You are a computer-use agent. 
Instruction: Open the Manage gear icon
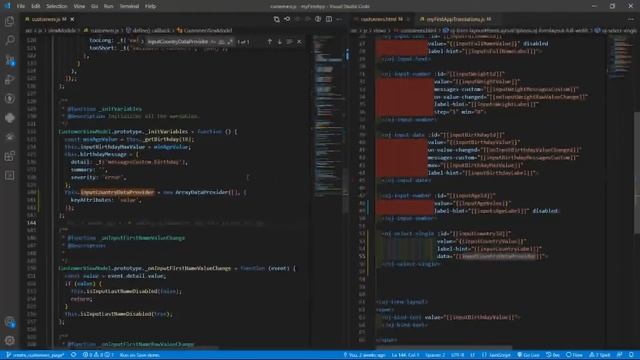10,340
